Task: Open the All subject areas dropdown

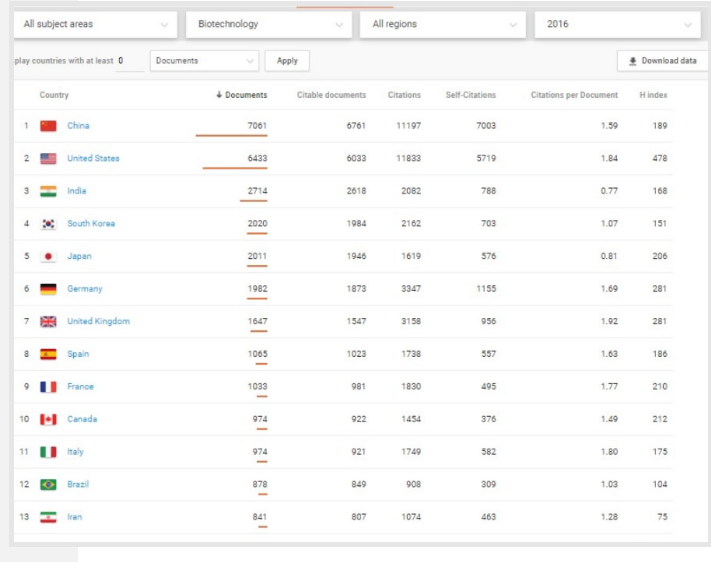Action: pos(95,24)
